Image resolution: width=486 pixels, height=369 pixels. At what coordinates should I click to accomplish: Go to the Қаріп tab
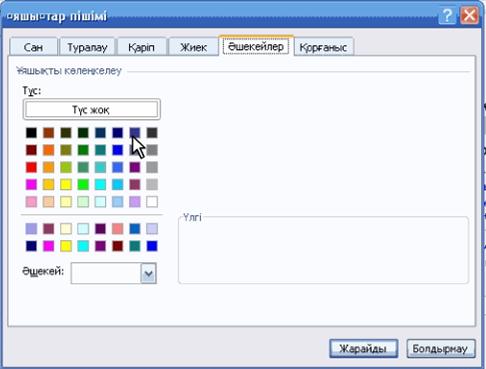141,47
